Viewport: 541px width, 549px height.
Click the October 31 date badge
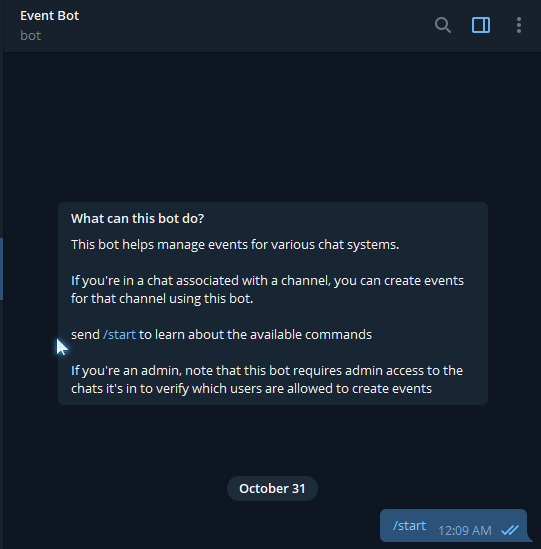272,488
